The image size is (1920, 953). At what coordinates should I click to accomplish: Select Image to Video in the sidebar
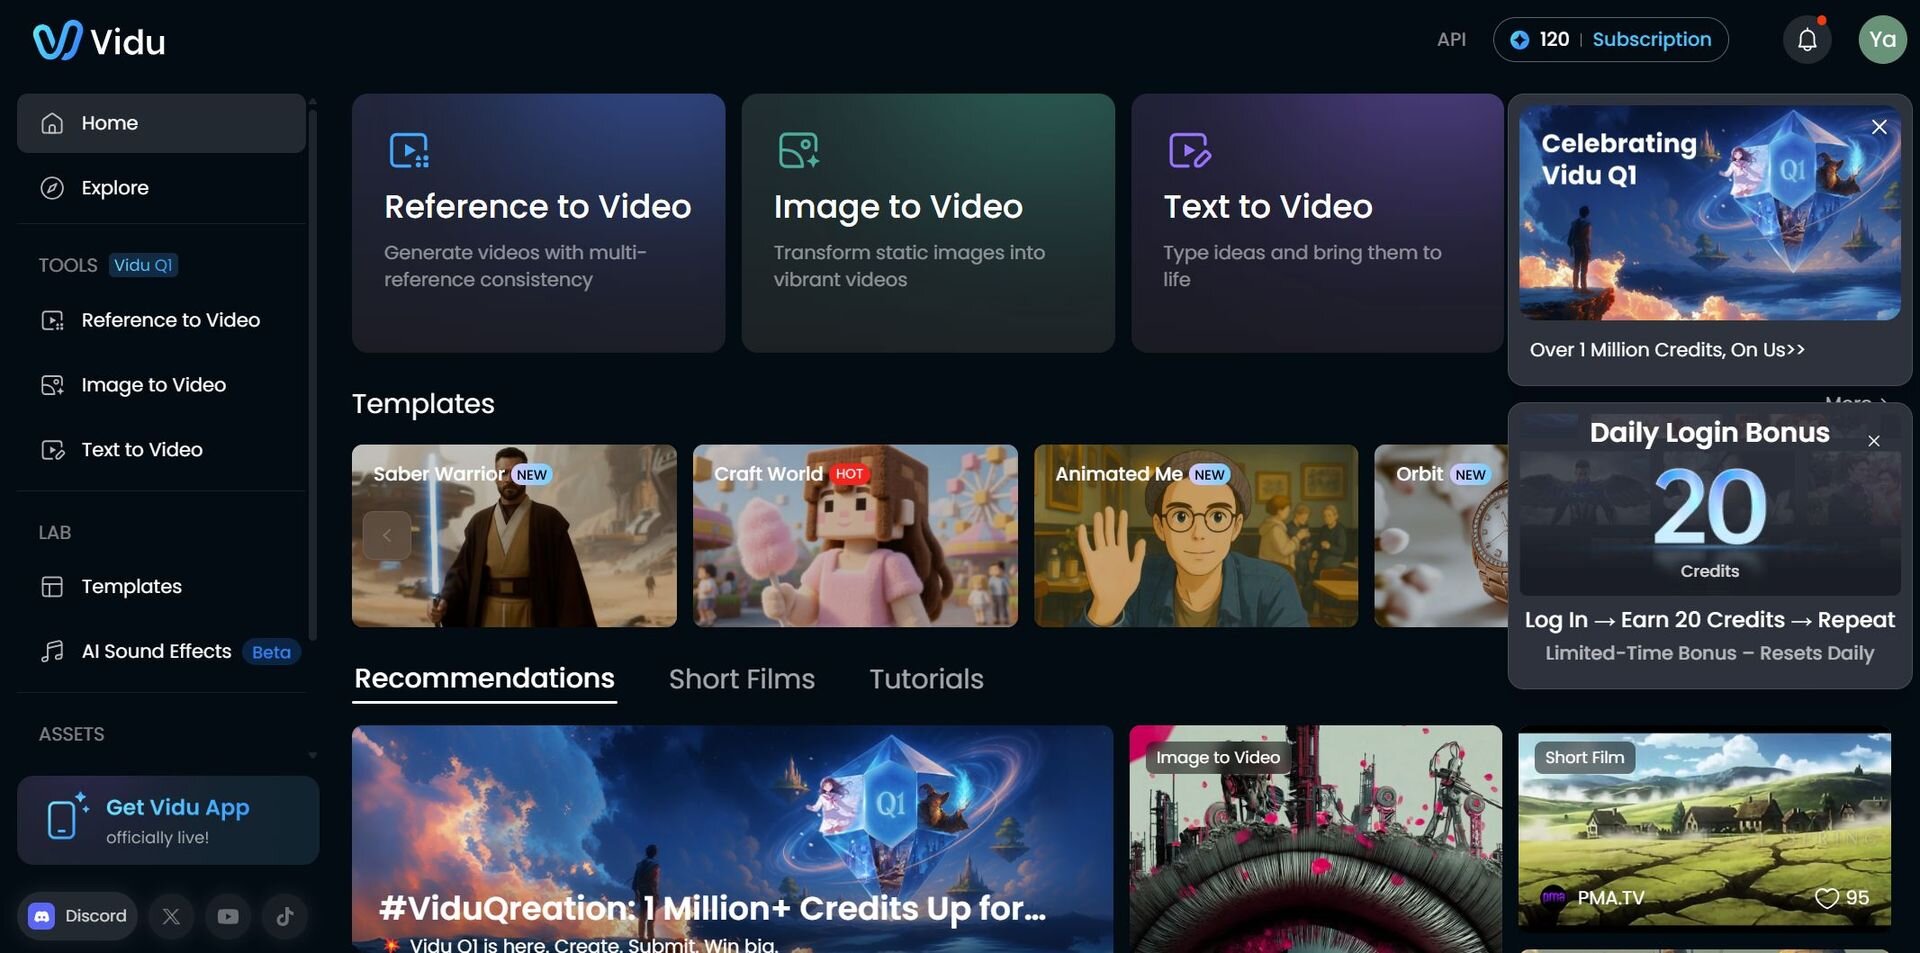(161, 385)
